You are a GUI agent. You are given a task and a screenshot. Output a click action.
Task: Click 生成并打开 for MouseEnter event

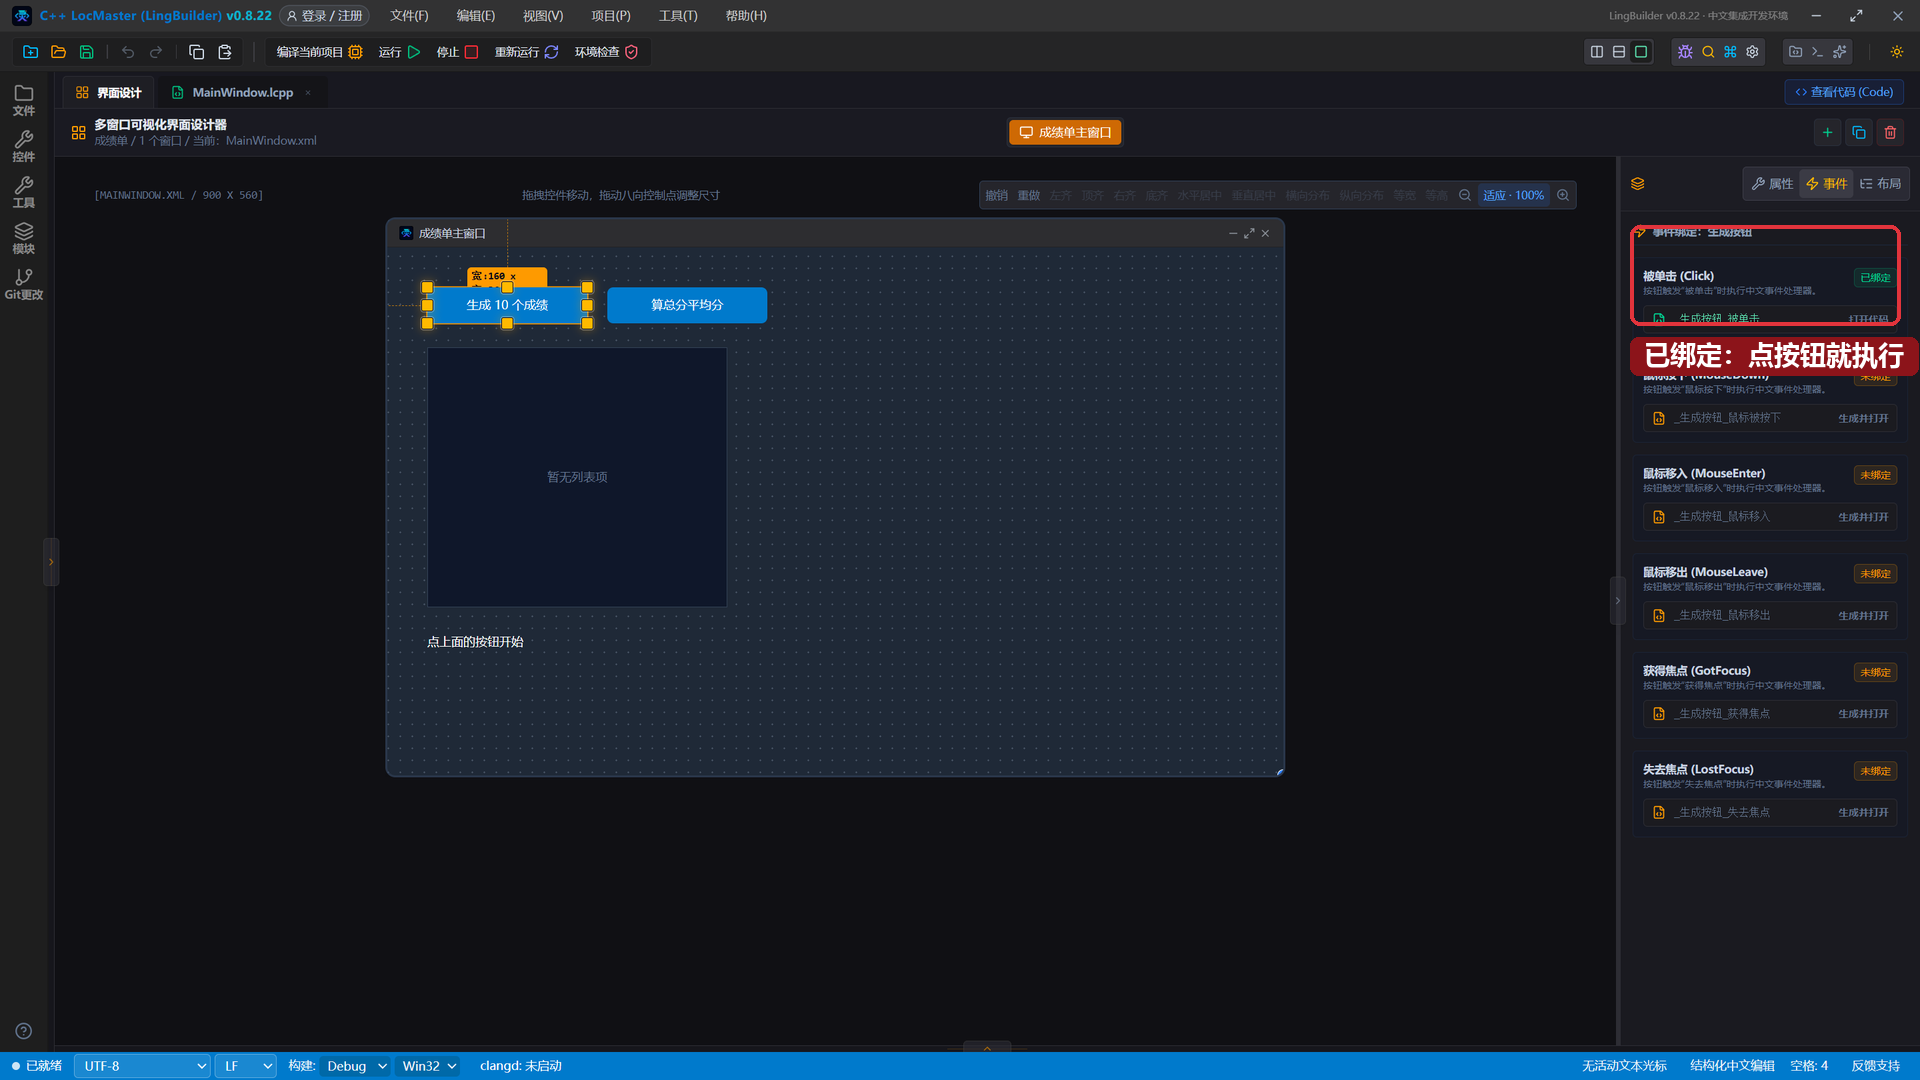[x=1863, y=517]
